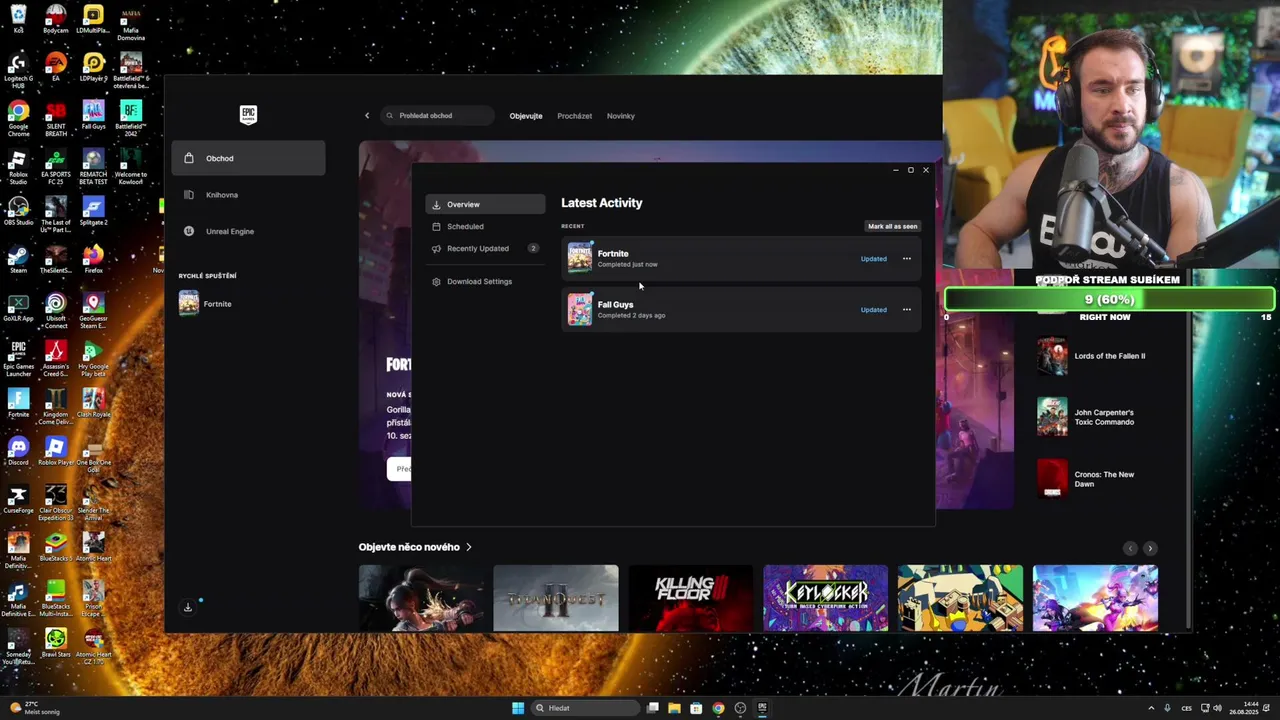Click the taskbar Hledat search box
1280x720 pixels.
586,708
